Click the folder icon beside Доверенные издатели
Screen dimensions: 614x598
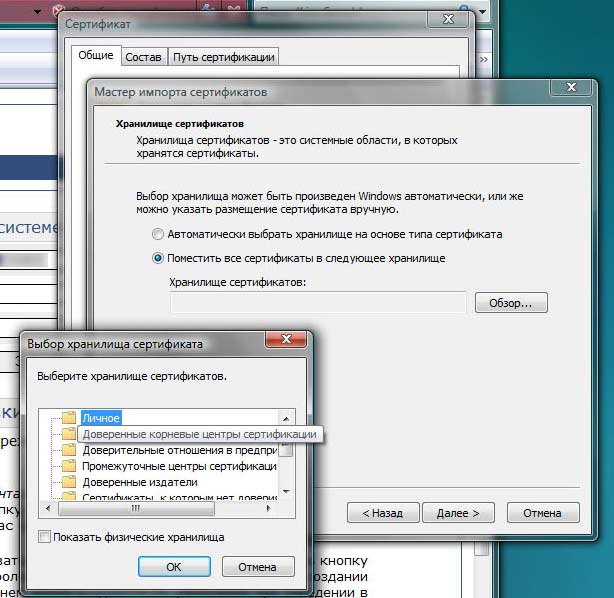point(69,482)
